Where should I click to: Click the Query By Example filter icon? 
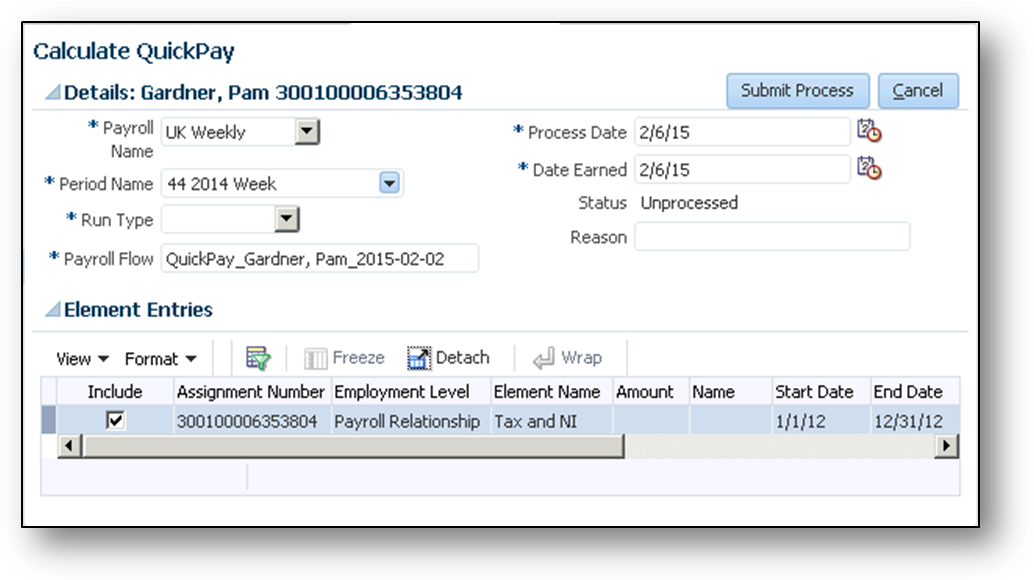258,358
